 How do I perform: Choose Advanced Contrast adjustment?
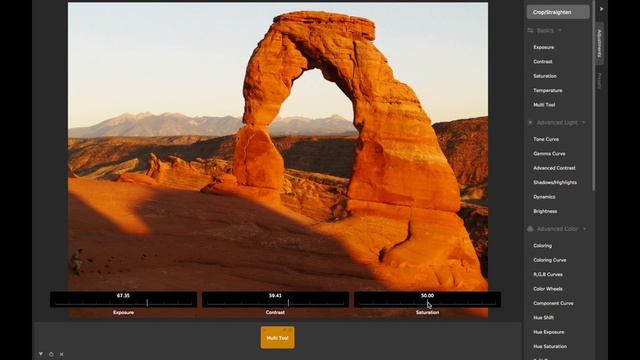coord(554,168)
